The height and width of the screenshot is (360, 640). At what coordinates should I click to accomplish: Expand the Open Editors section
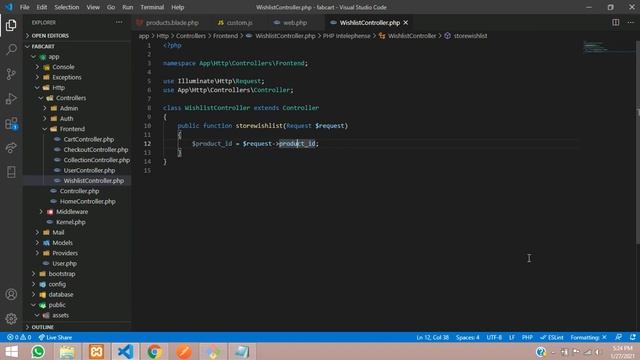[50, 36]
